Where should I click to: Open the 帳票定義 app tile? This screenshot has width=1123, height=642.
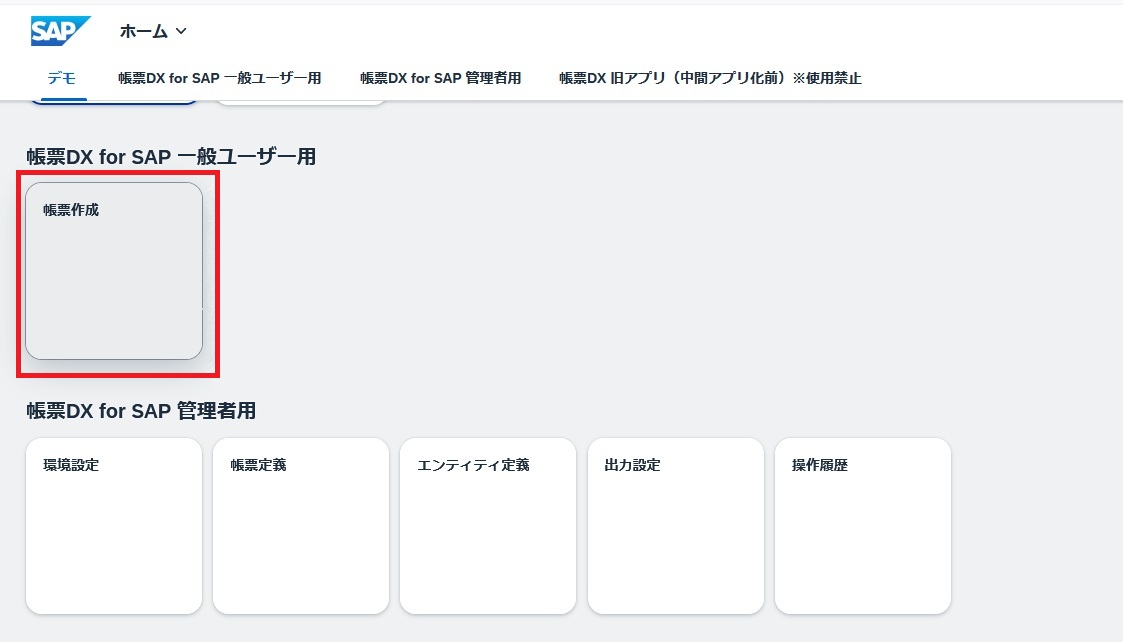pyautogui.click(x=301, y=525)
